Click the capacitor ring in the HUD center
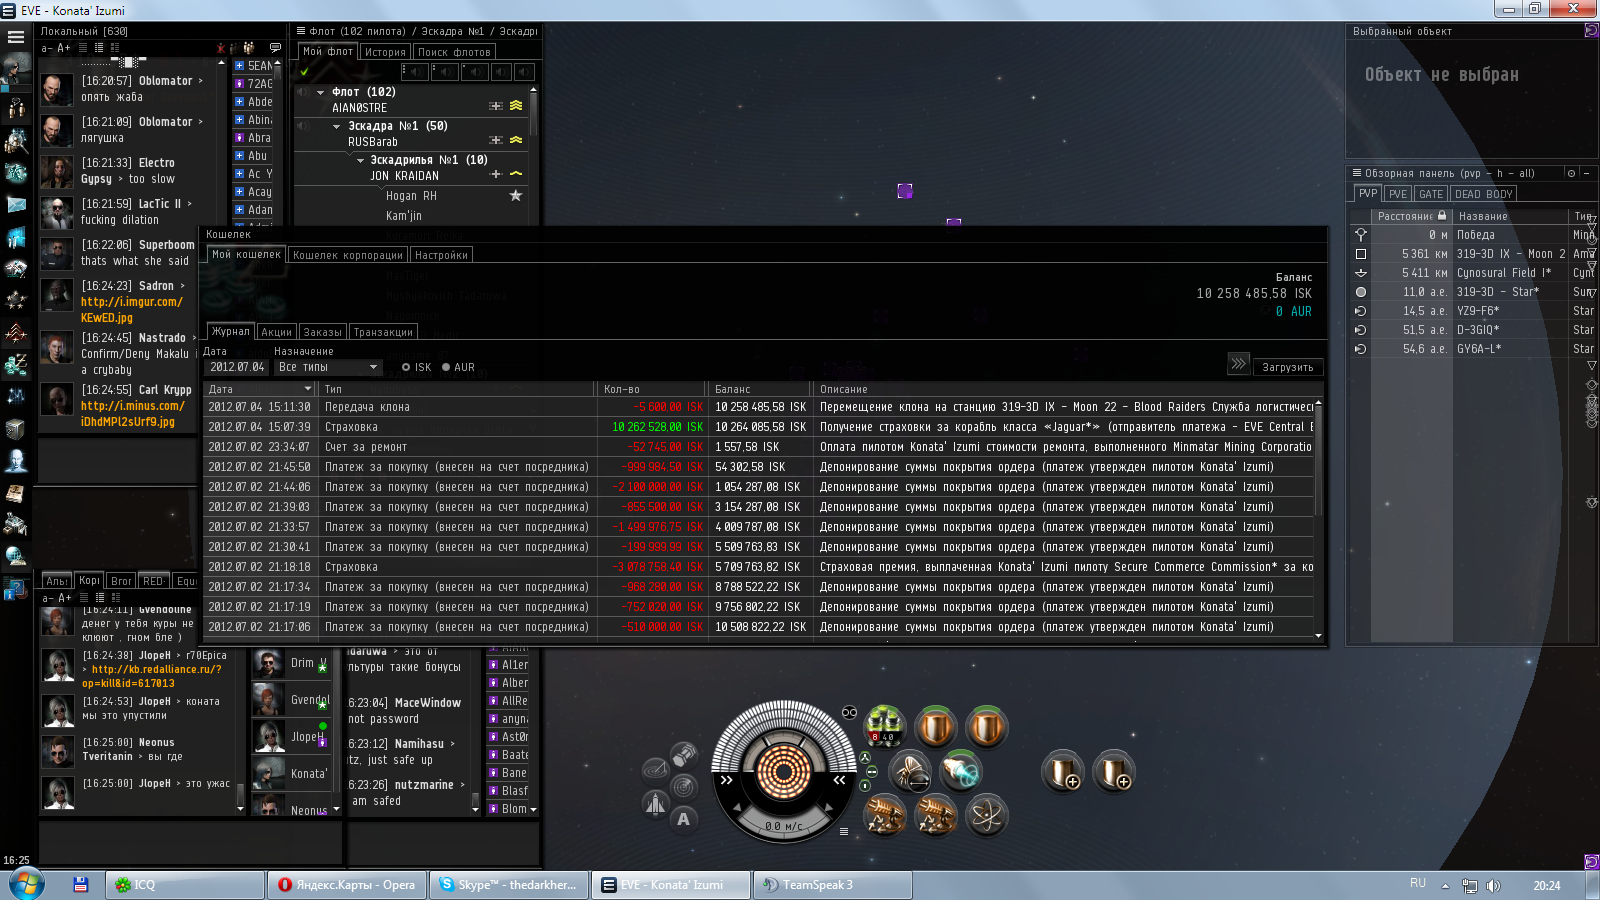This screenshot has height=900, width=1600. pos(783,770)
